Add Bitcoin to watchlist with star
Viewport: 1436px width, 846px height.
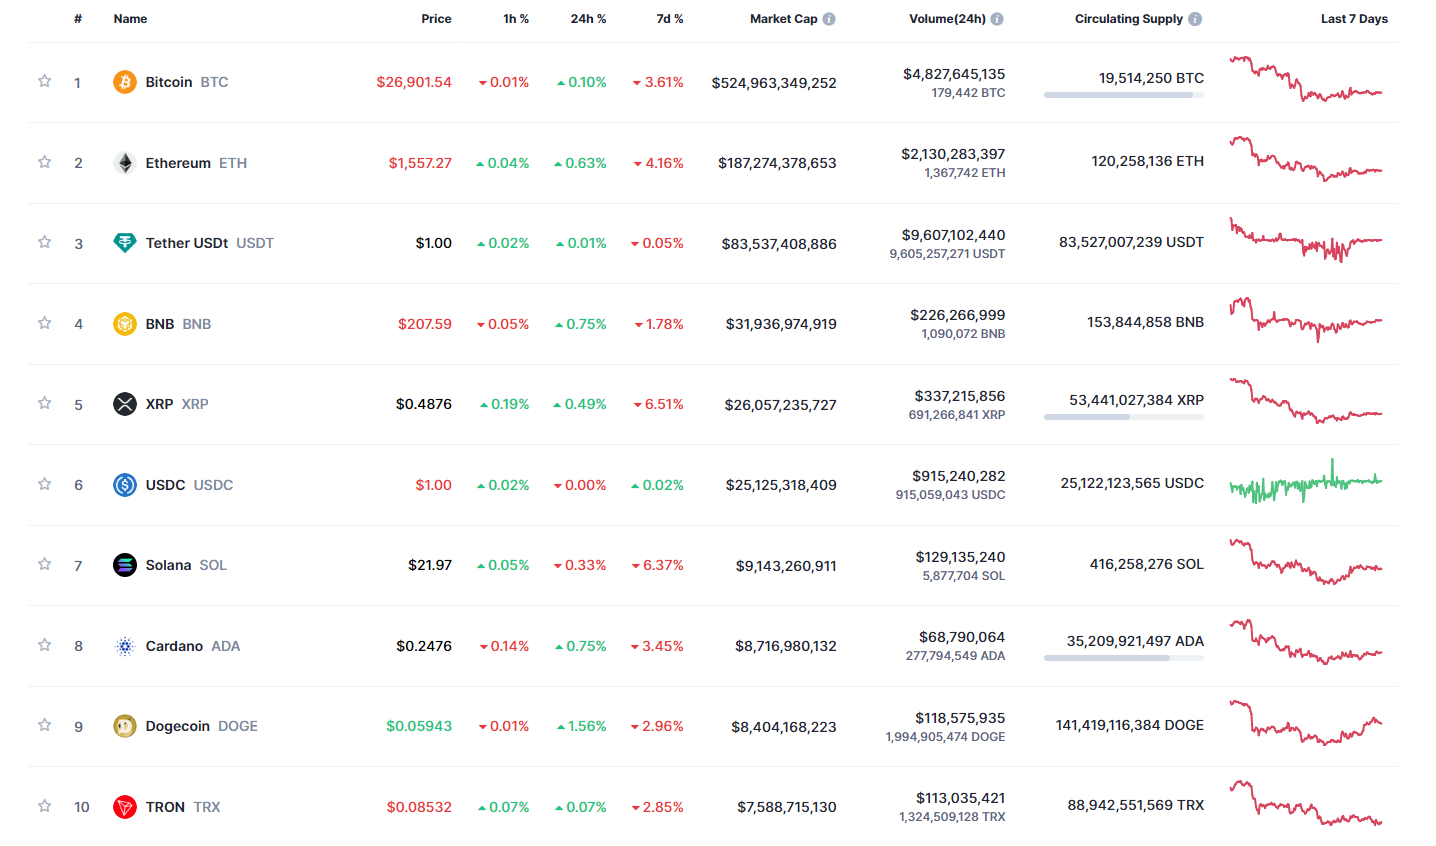point(45,81)
